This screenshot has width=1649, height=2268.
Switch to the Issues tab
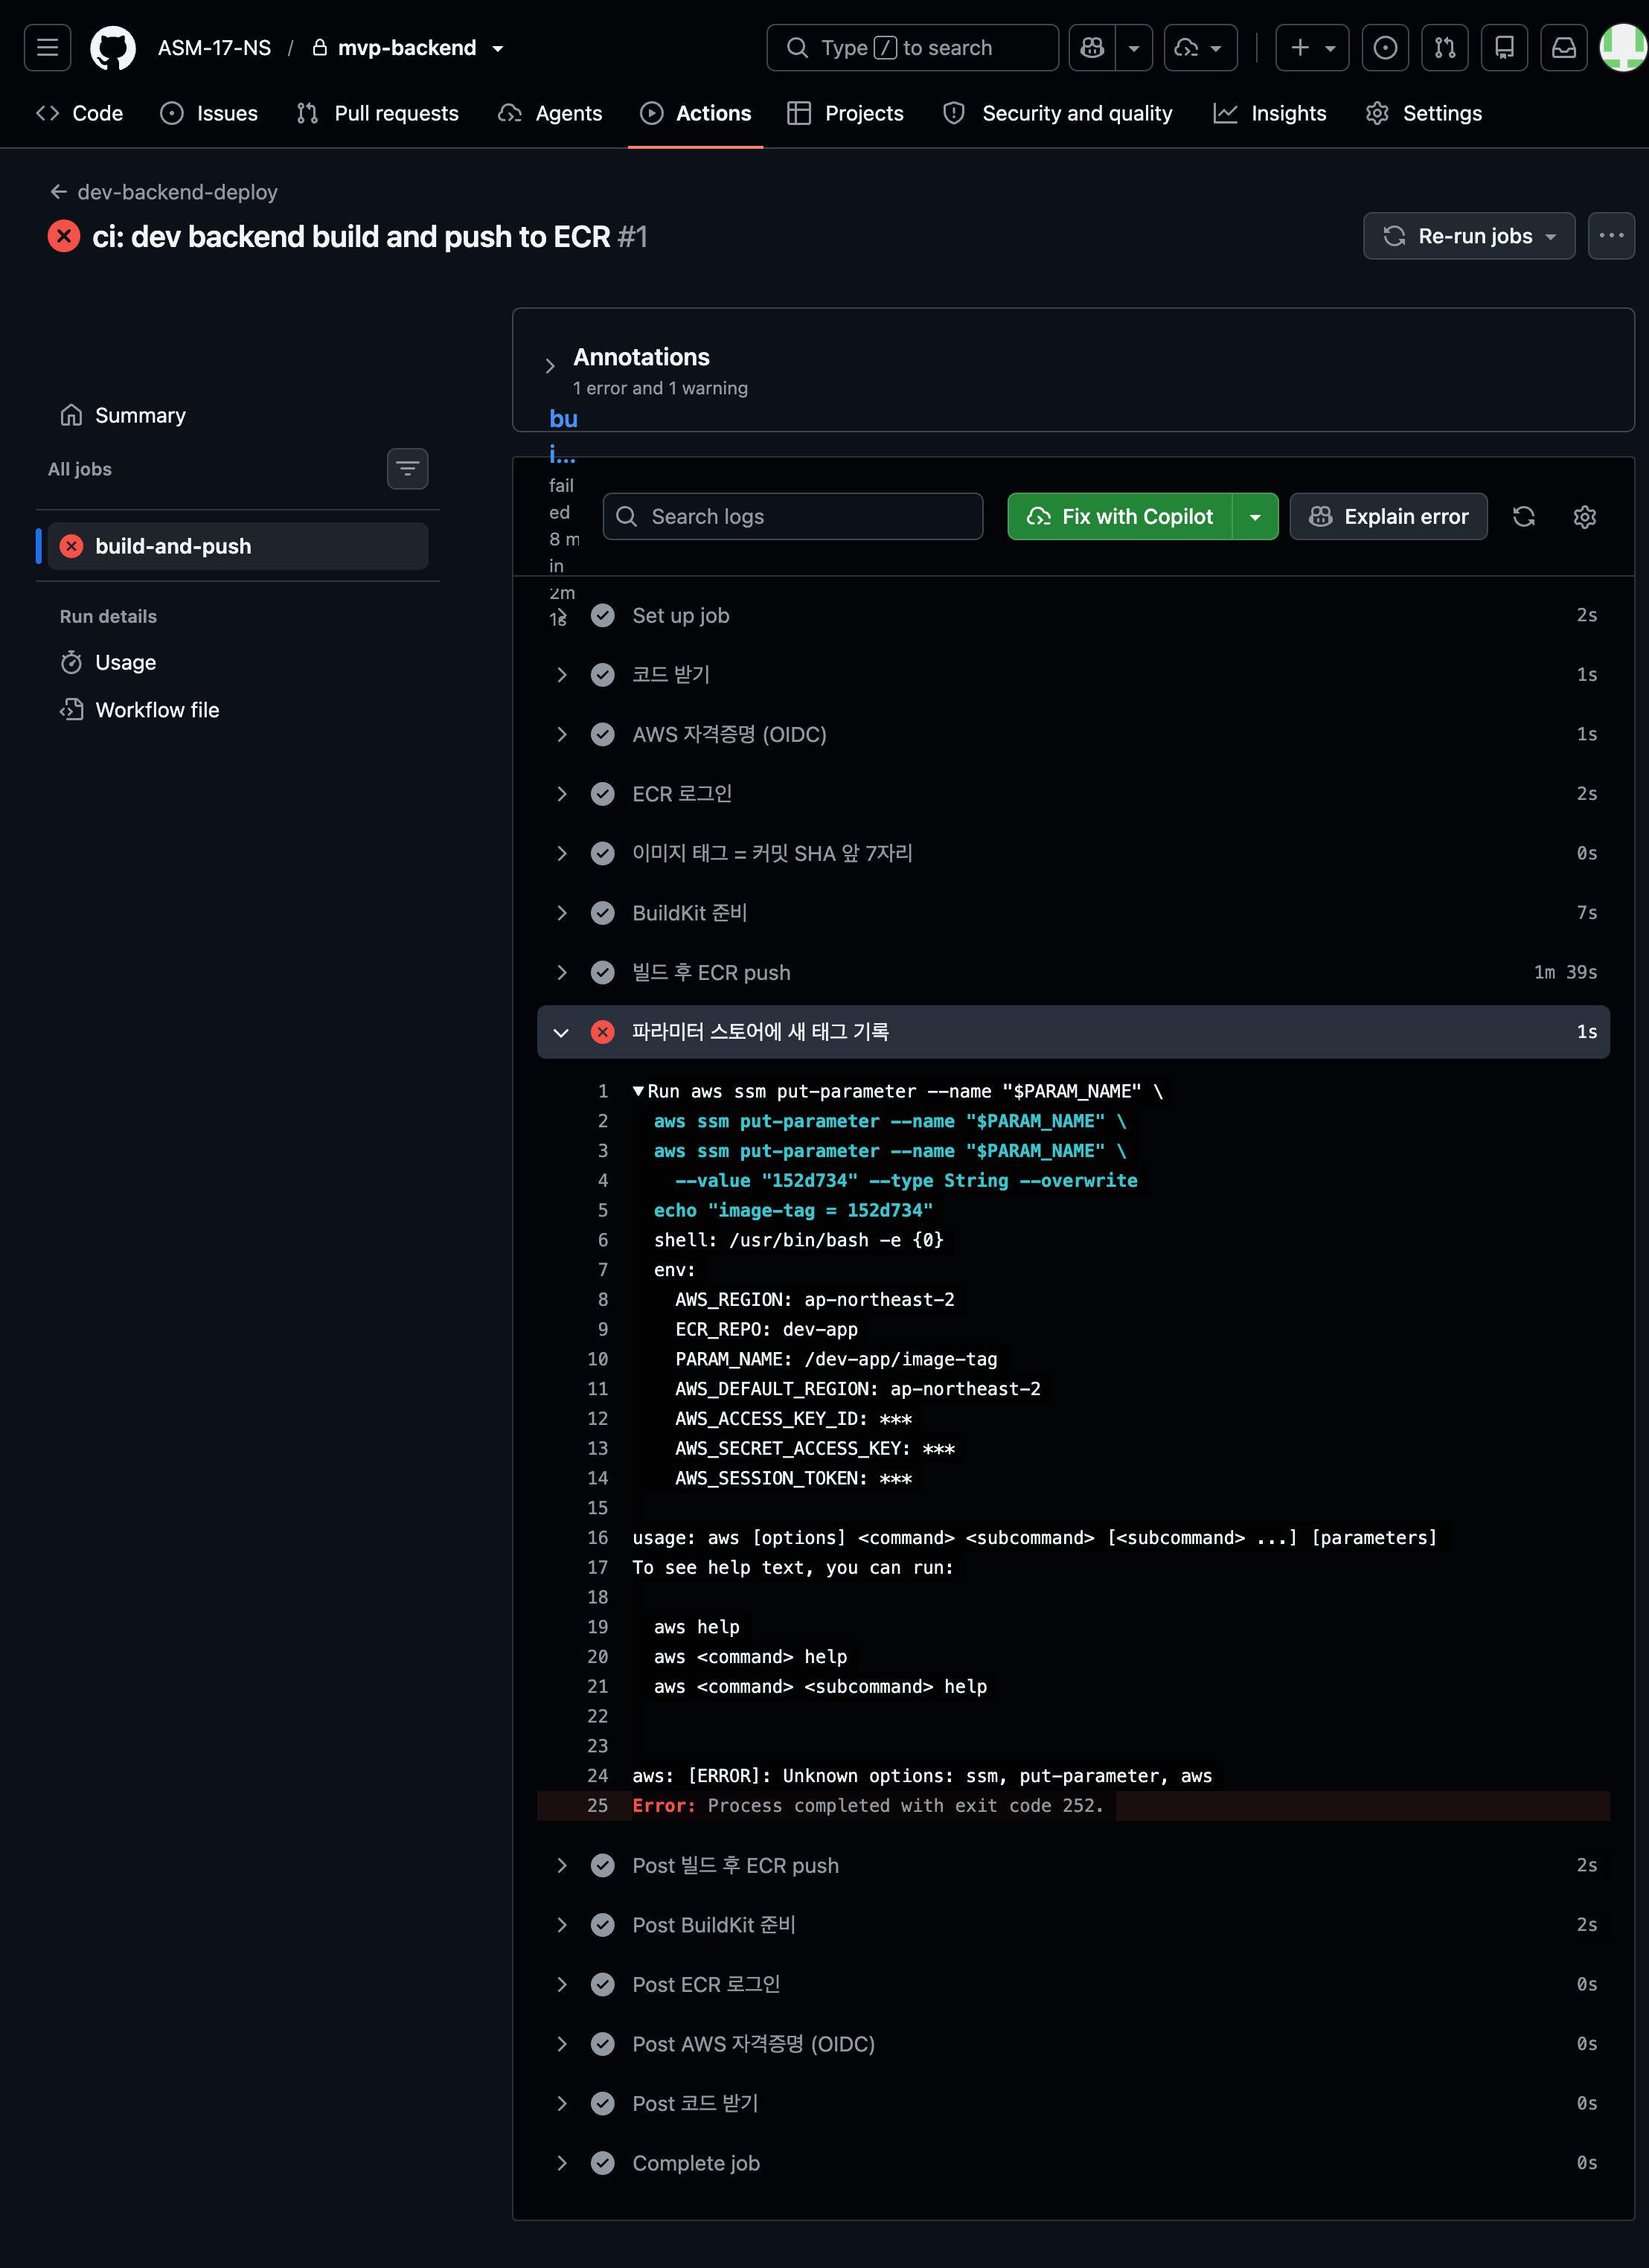pos(209,113)
